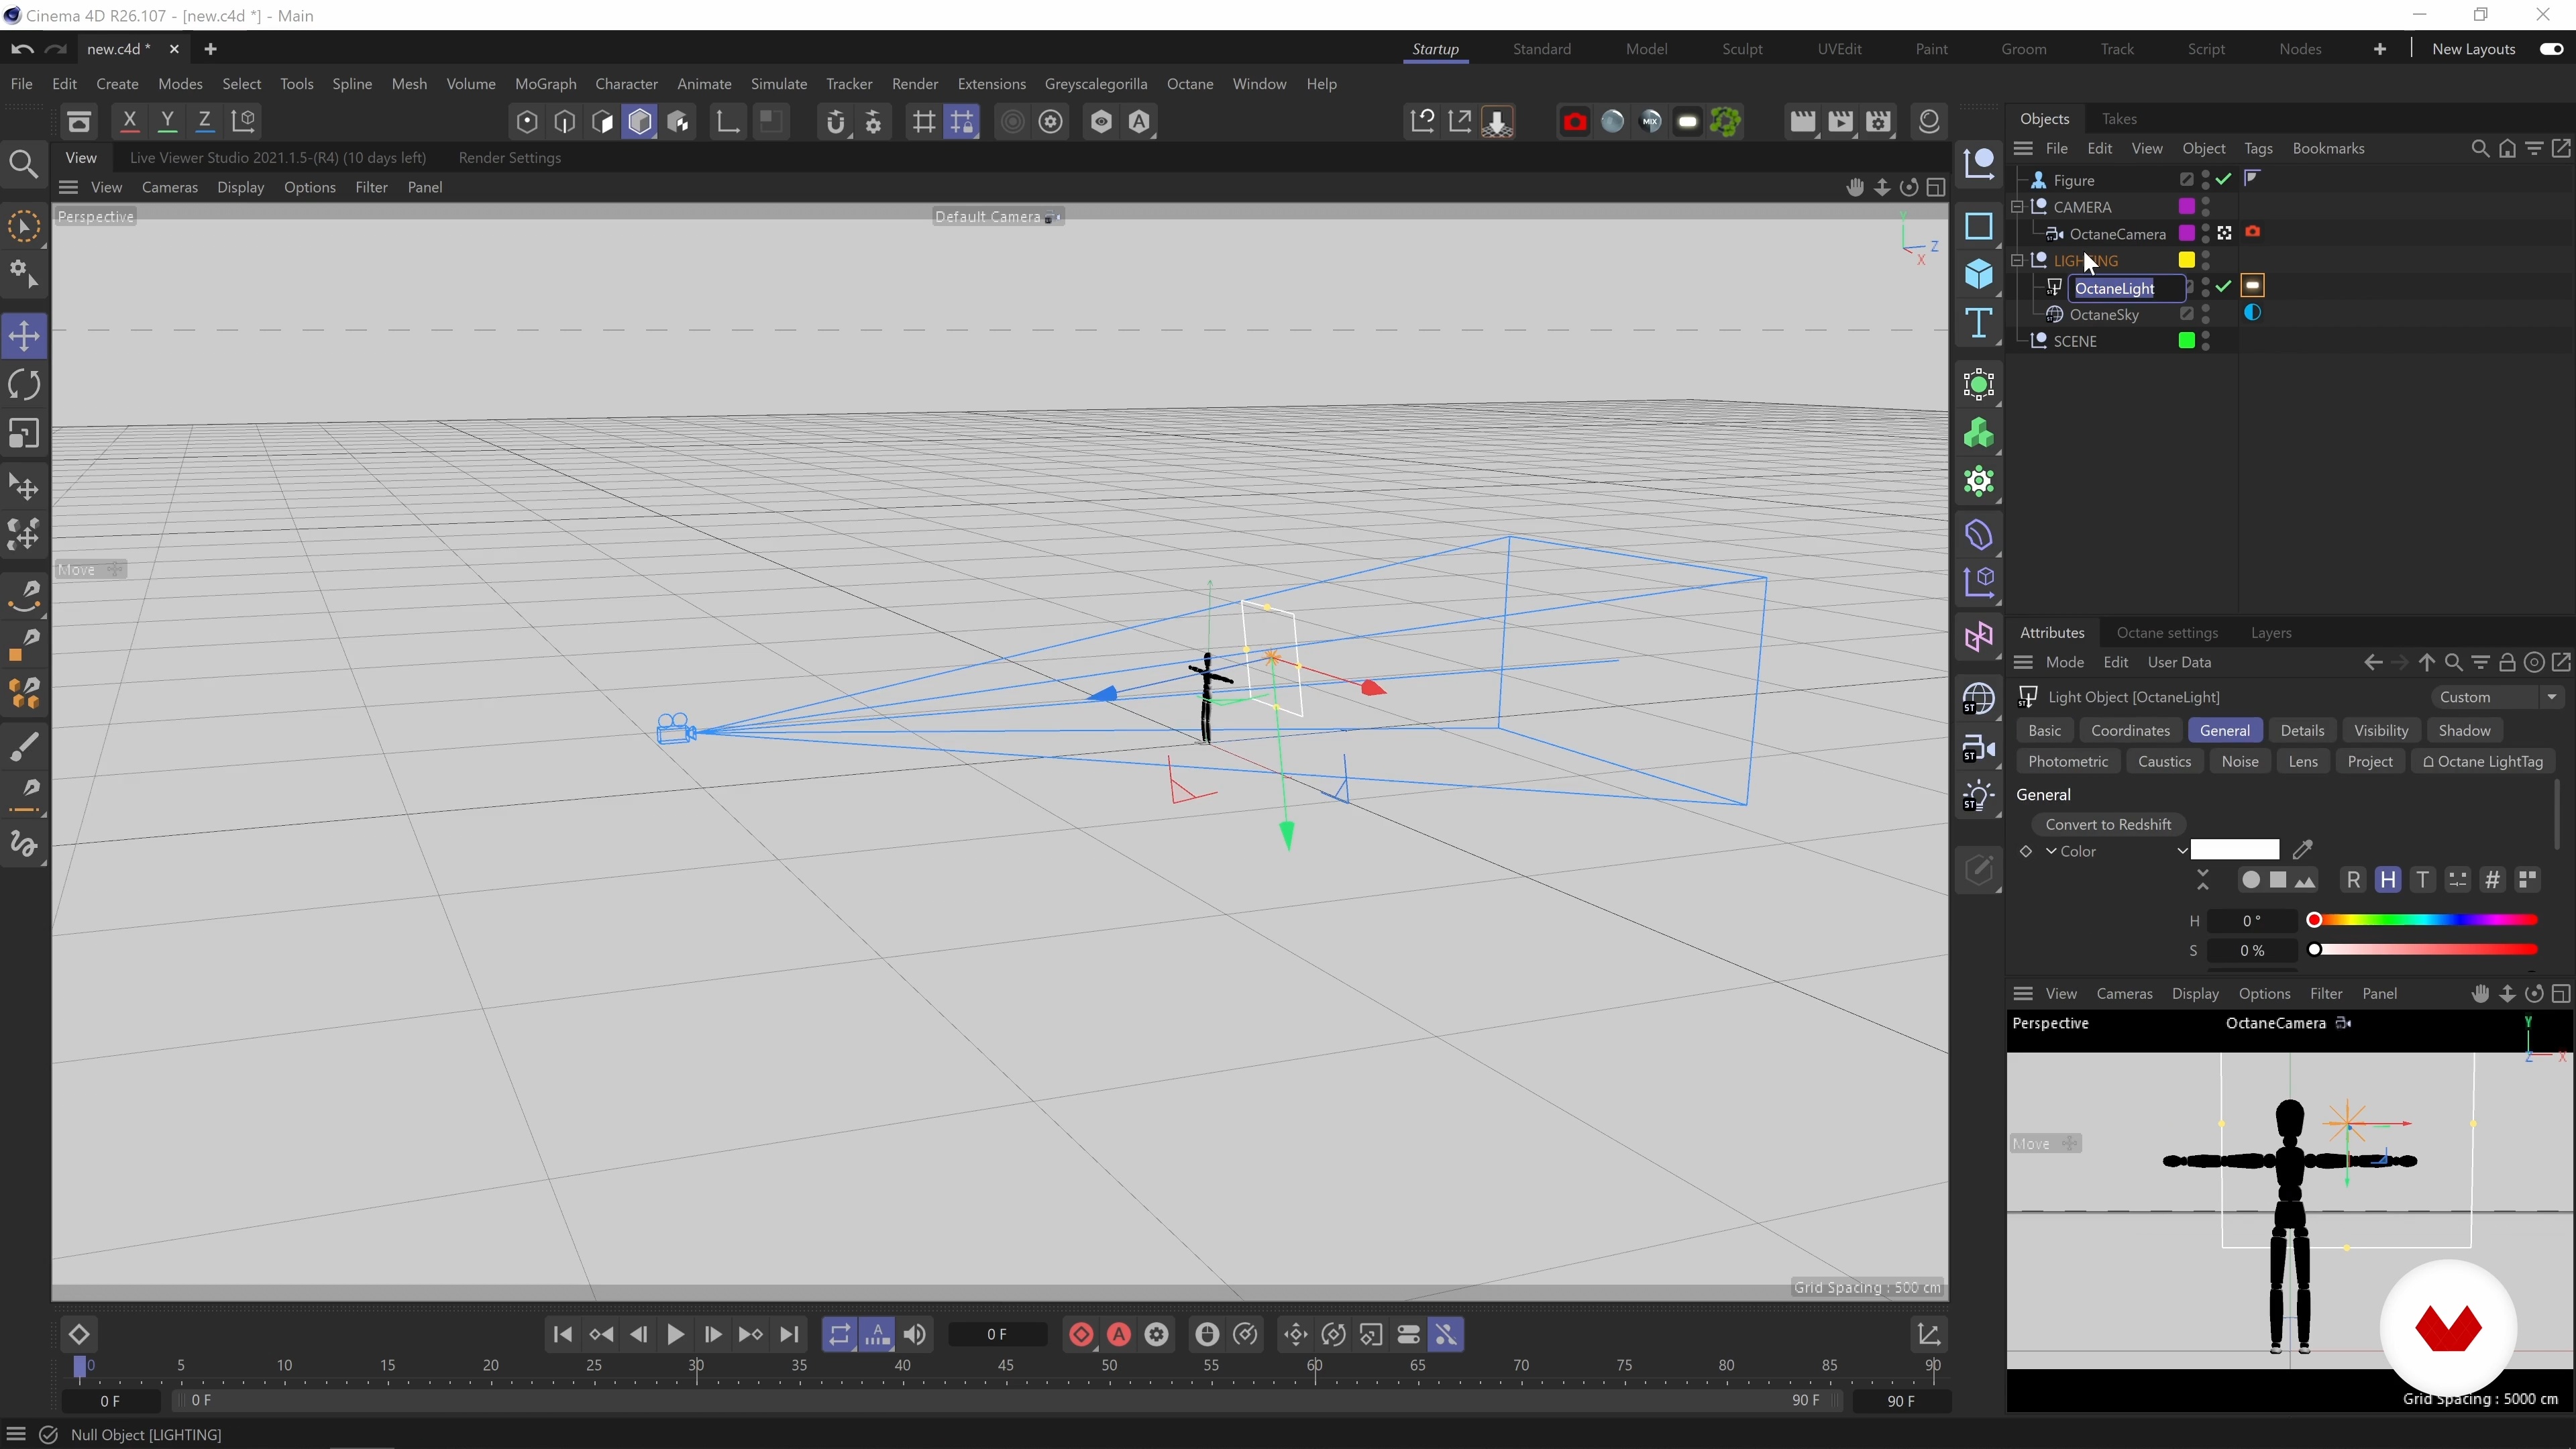The height and width of the screenshot is (1449, 2576).
Task: Toggle sound playback speaker icon
Action: [915, 1335]
